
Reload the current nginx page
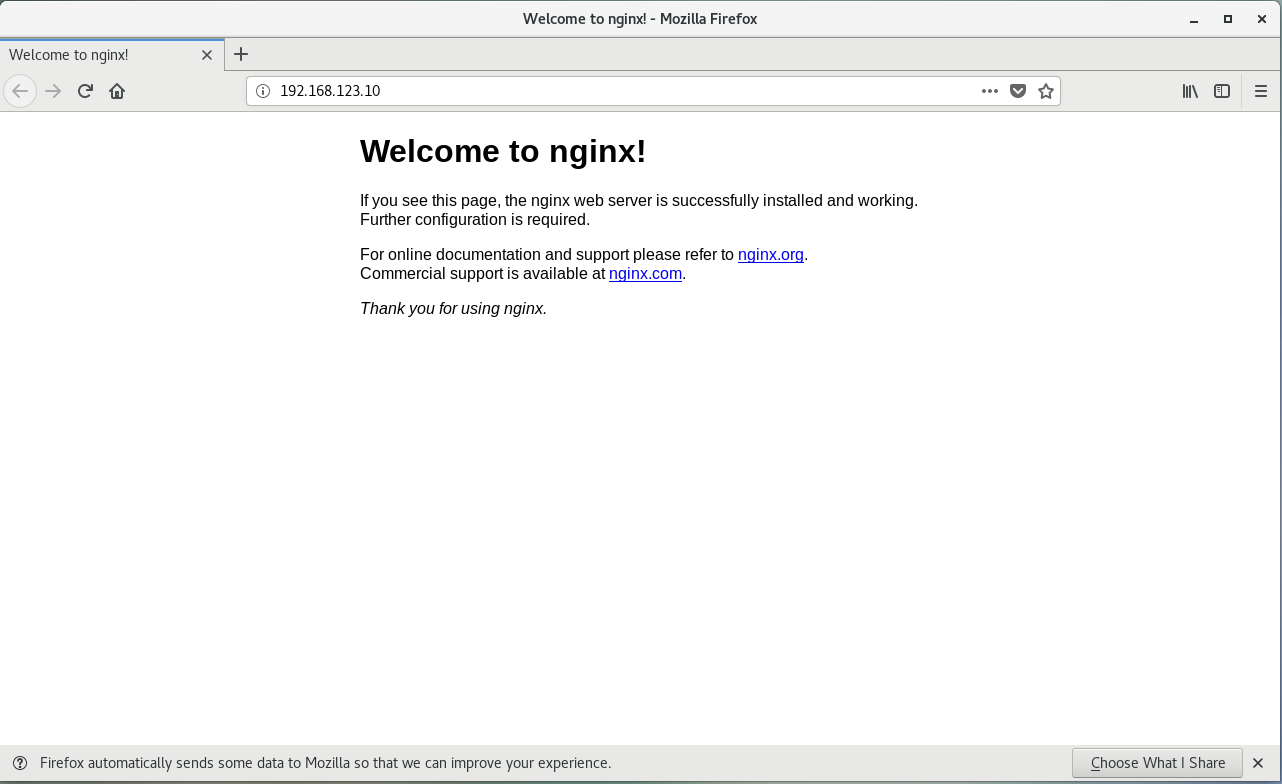pos(86,91)
